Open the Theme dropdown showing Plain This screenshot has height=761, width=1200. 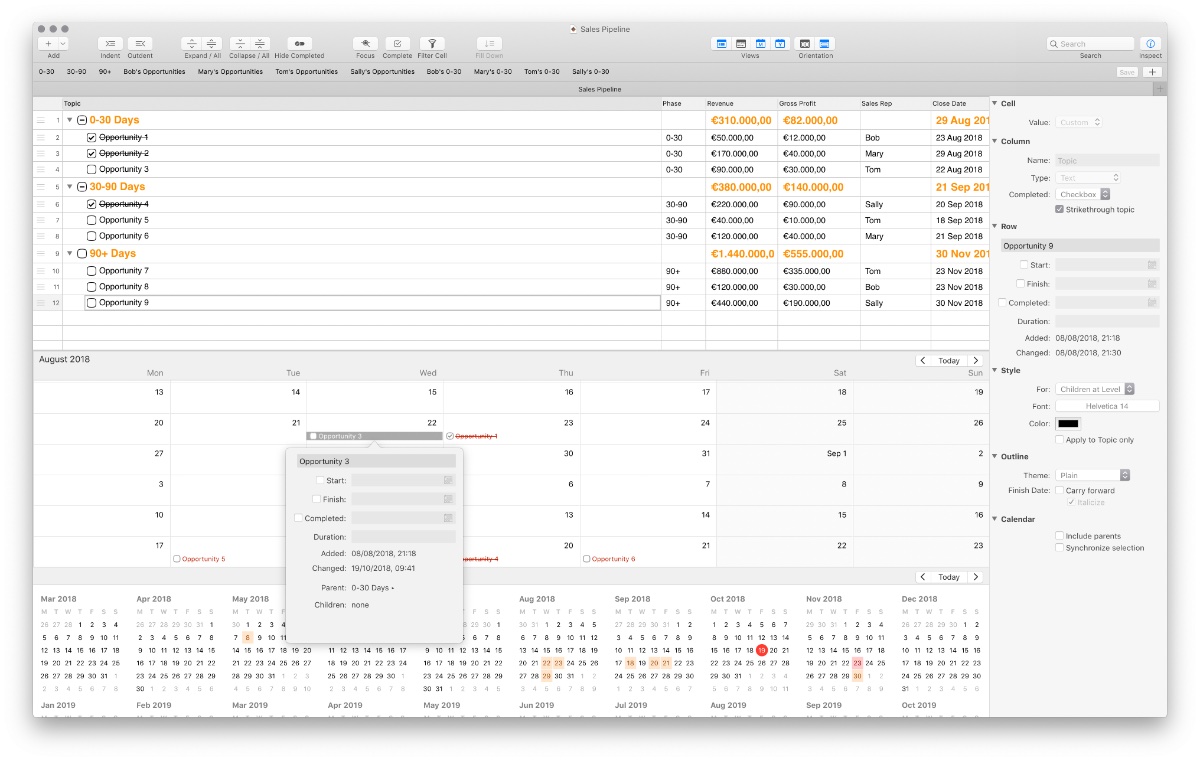(1092, 475)
